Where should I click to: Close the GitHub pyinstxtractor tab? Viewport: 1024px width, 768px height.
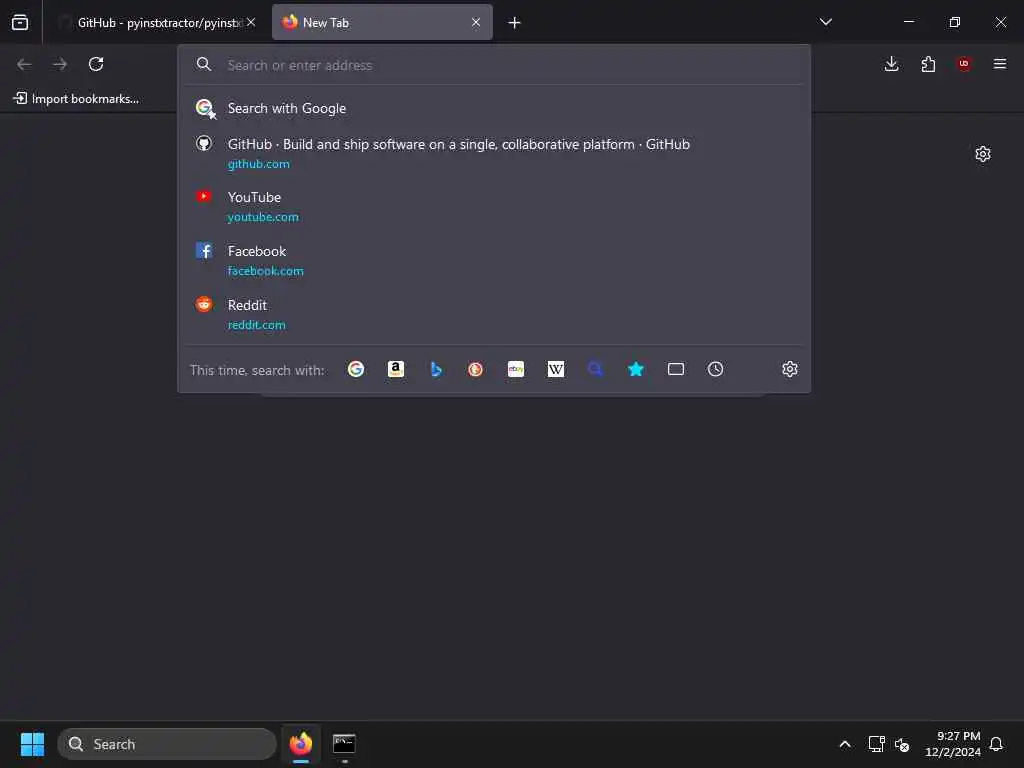pyautogui.click(x=251, y=23)
